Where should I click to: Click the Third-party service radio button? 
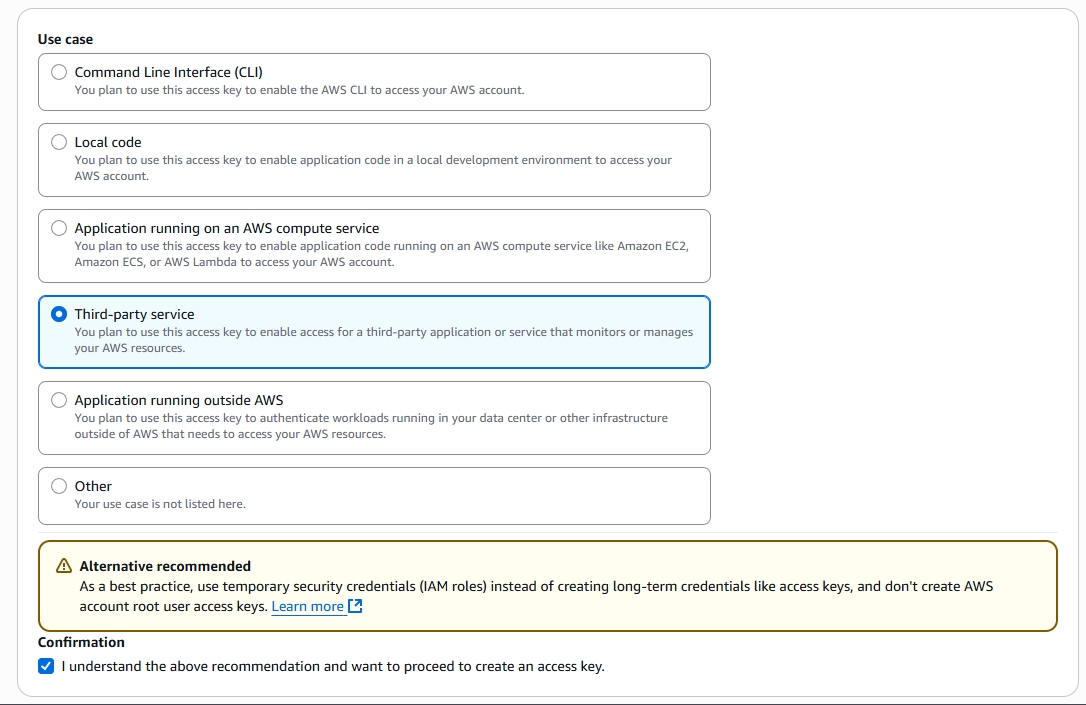tap(59, 314)
